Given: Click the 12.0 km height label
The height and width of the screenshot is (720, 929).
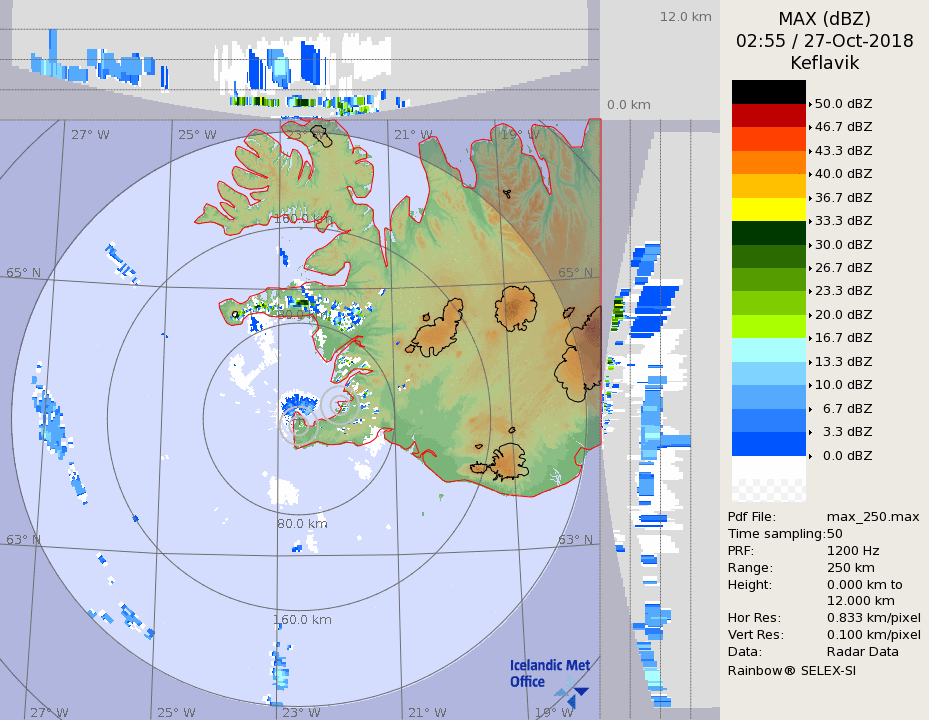Looking at the screenshot, I should coord(685,17).
